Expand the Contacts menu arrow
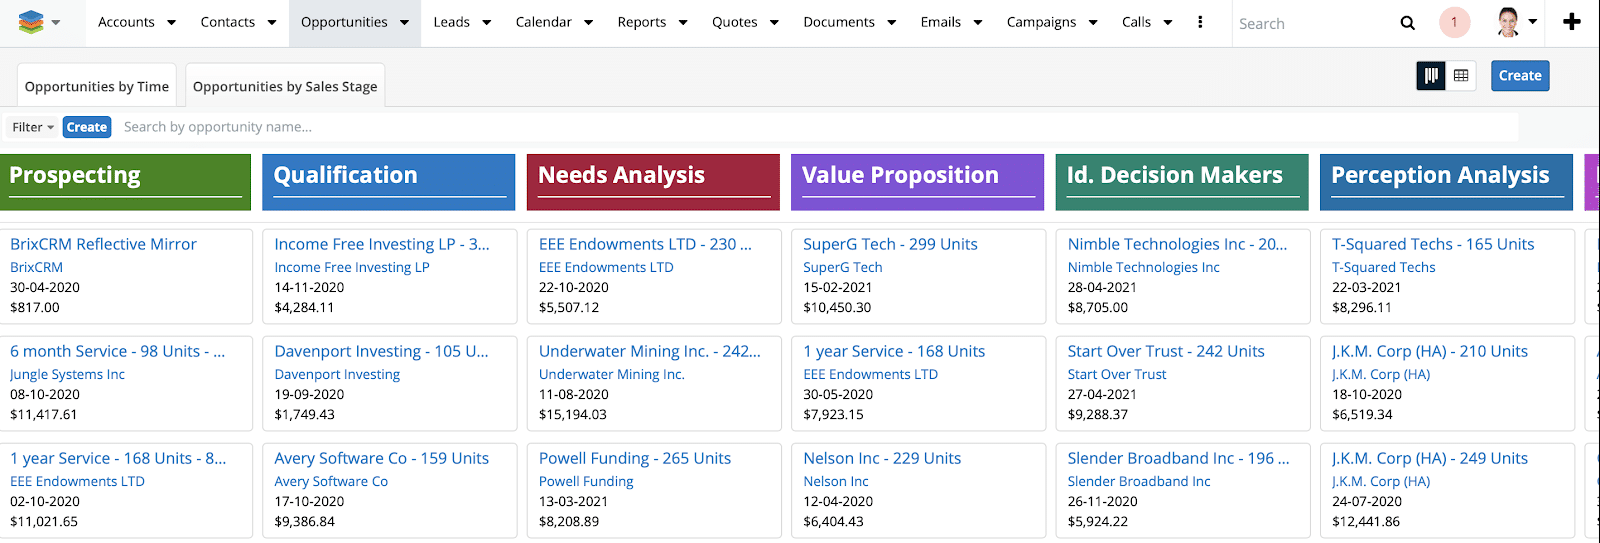This screenshot has height=543, width=1600. pos(271,22)
